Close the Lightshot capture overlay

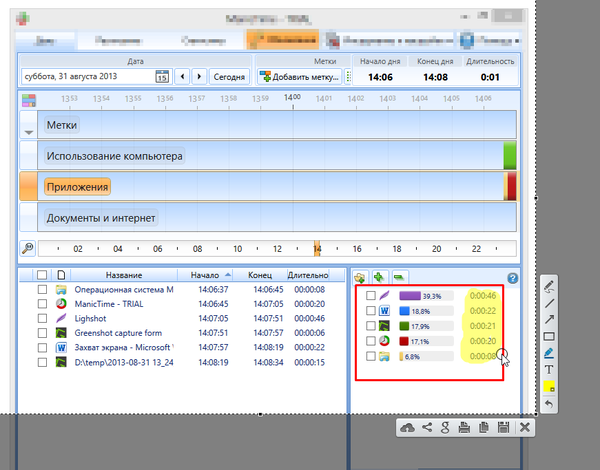(525, 428)
